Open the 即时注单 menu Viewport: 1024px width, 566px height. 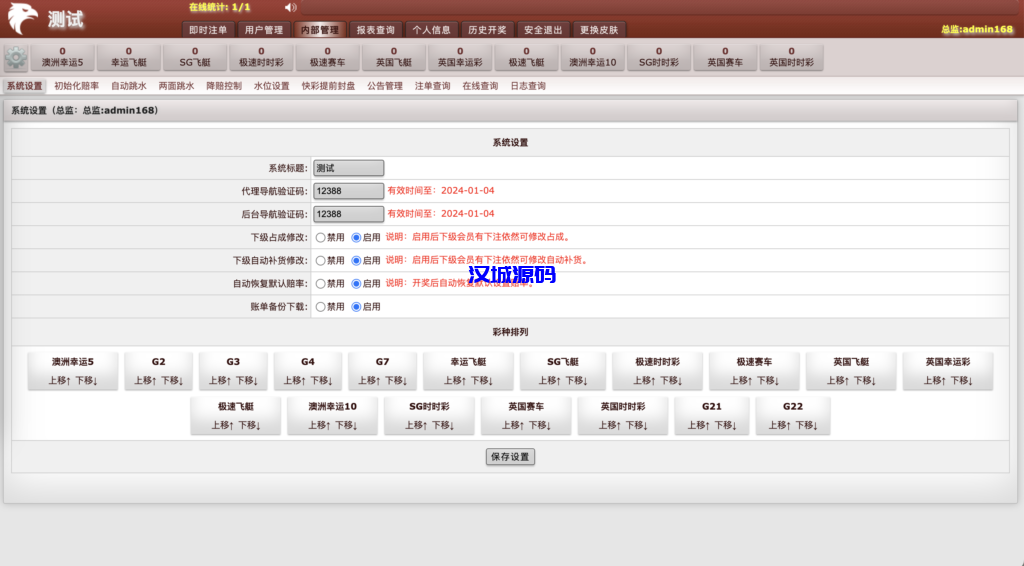pos(208,29)
